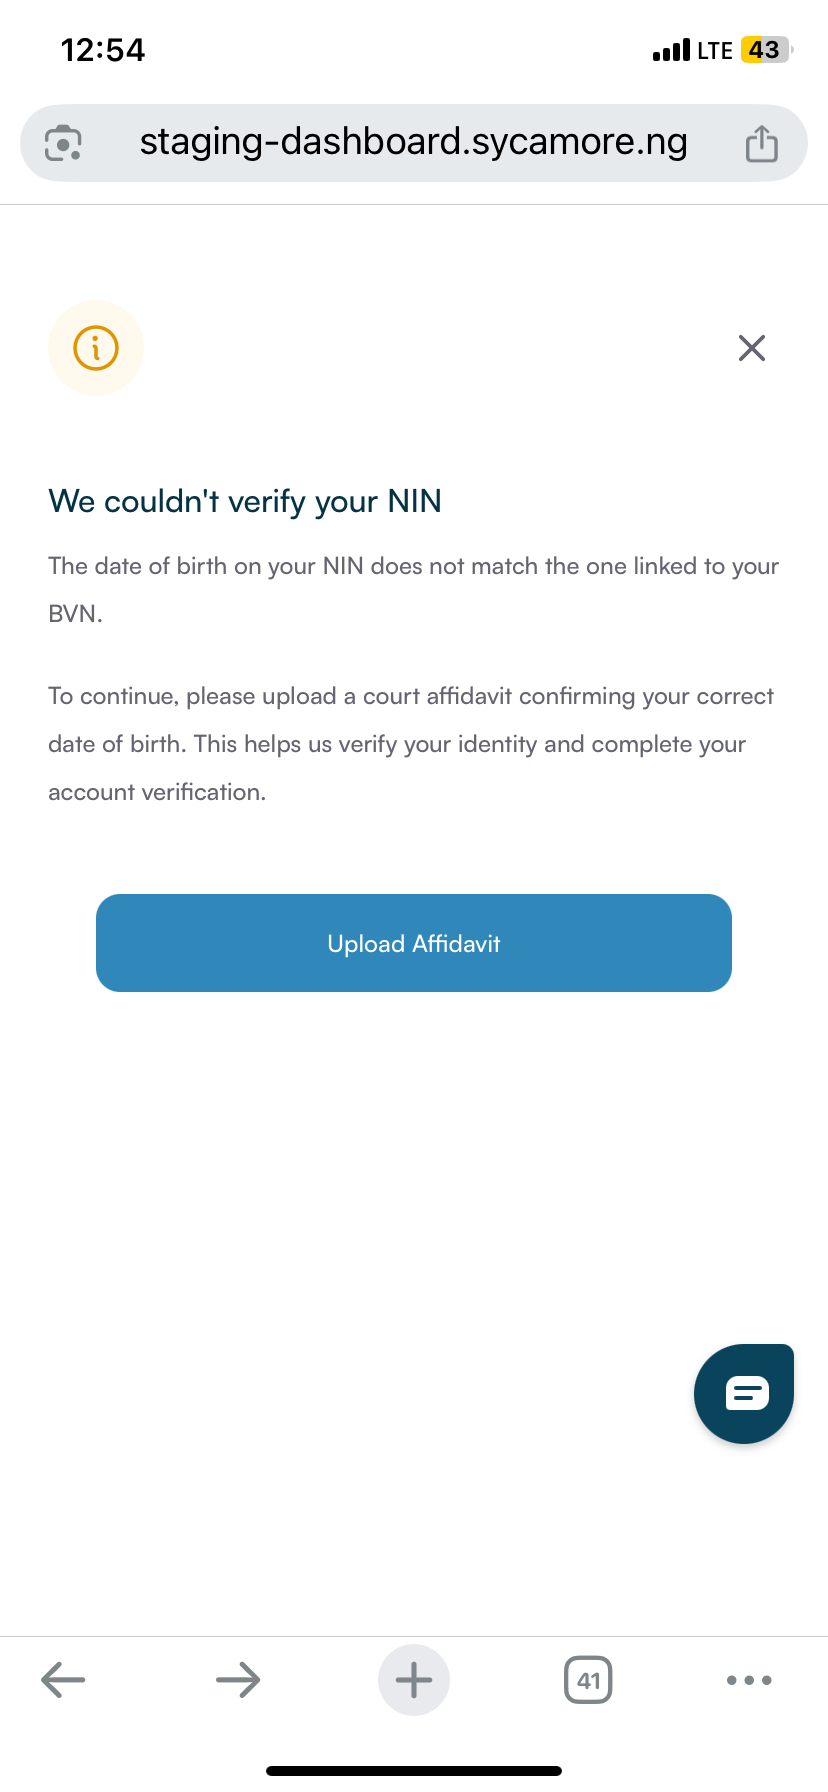Click the Upload Affidavit button
The height and width of the screenshot is (1792, 828).
click(x=414, y=943)
